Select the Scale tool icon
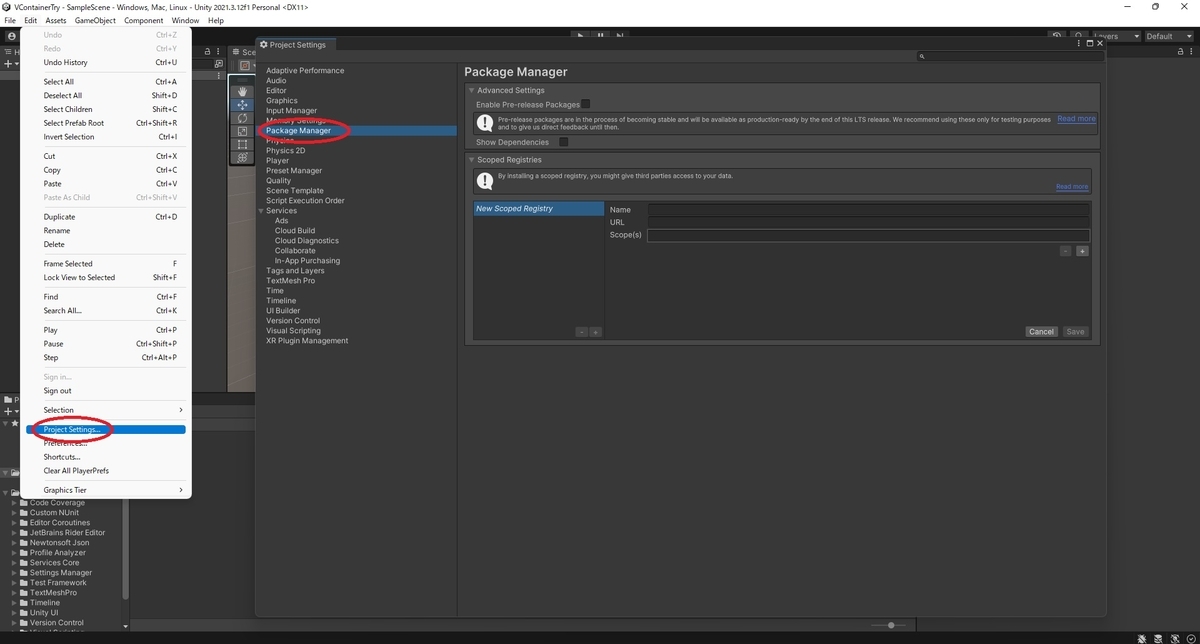This screenshot has width=1200, height=644. (242, 131)
